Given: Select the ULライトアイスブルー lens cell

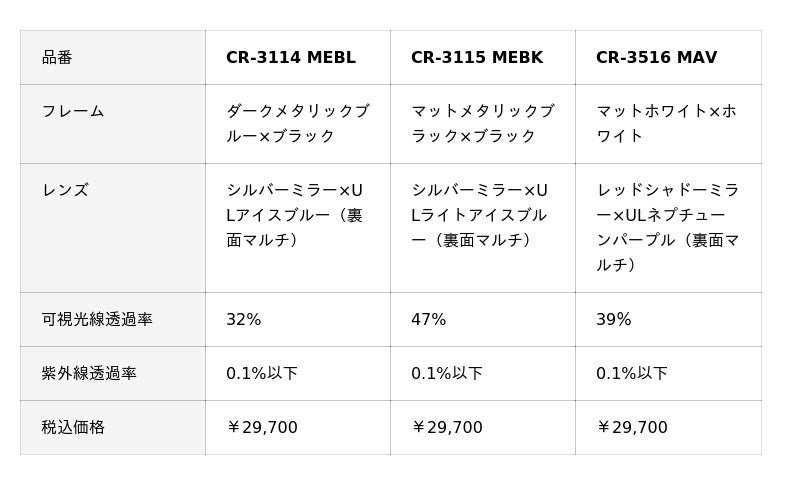Looking at the screenshot, I should pyautogui.click(x=480, y=215).
